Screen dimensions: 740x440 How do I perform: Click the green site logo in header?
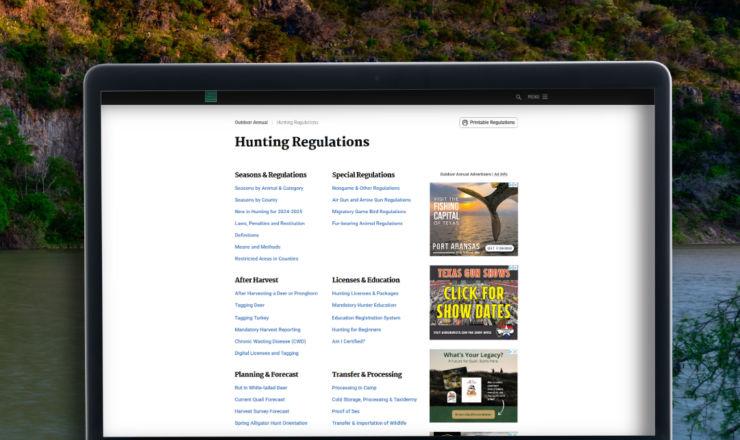[x=210, y=96]
